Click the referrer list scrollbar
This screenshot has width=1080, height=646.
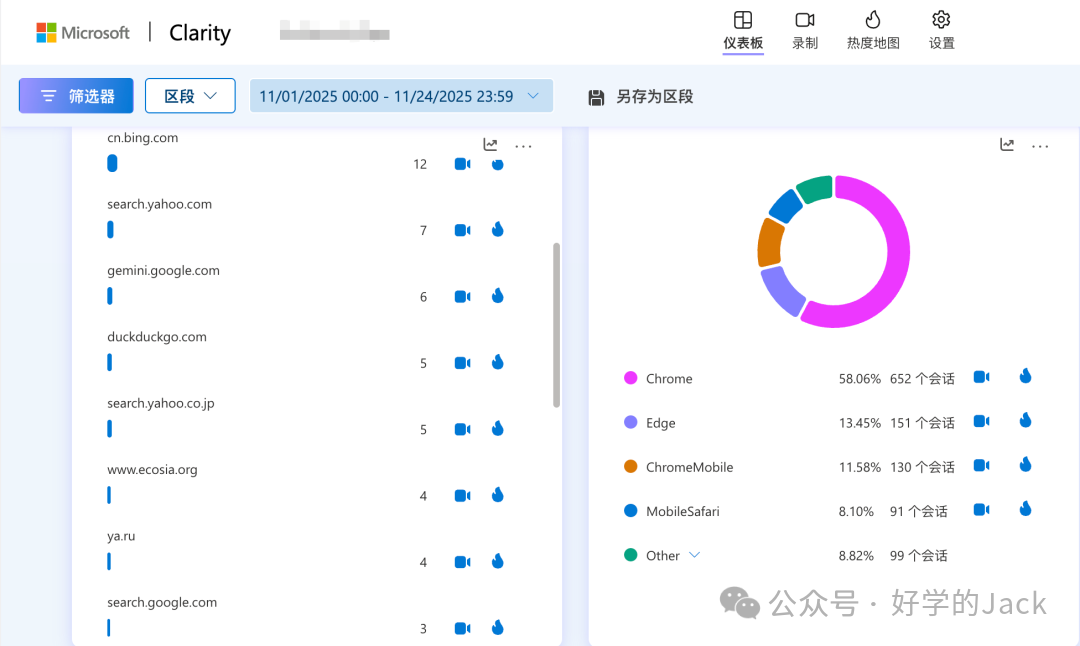click(x=557, y=325)
